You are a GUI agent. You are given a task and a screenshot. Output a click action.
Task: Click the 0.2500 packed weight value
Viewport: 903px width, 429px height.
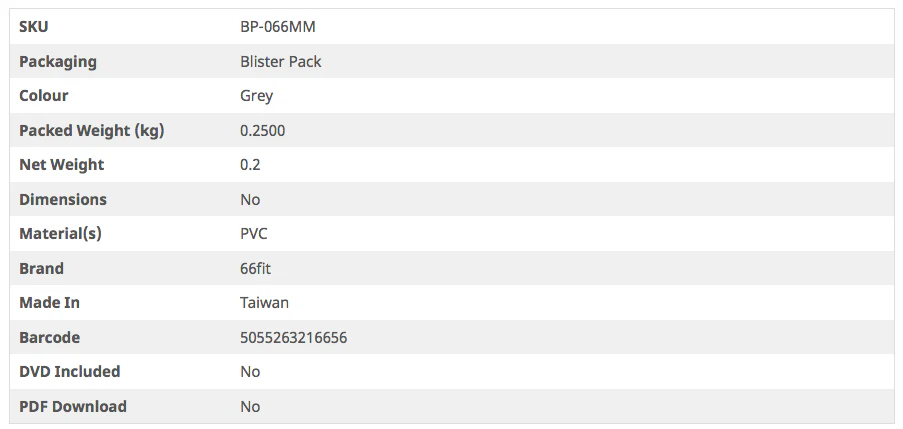click(x=263, y=130)
